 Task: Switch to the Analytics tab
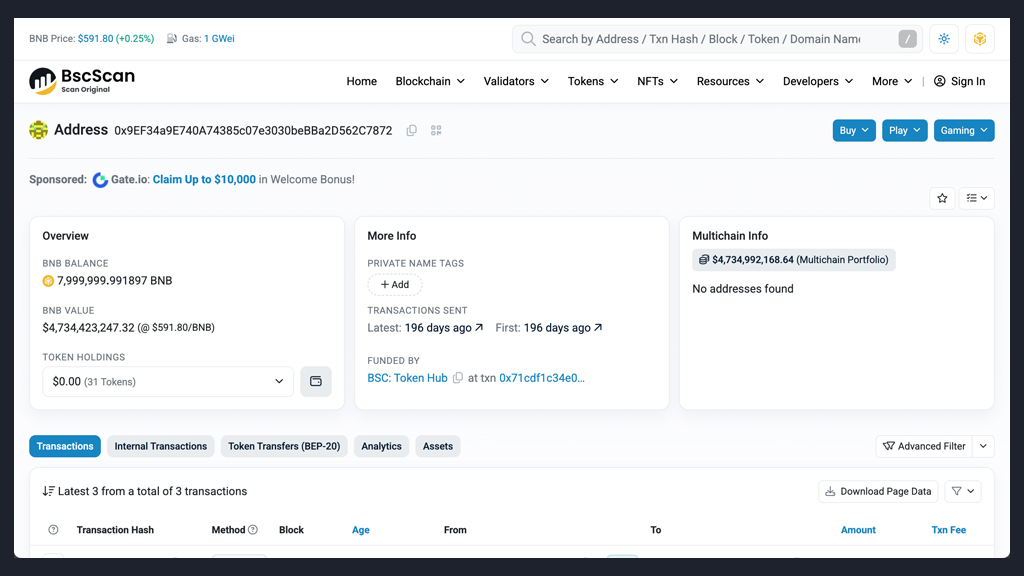[x=381, y=446]
